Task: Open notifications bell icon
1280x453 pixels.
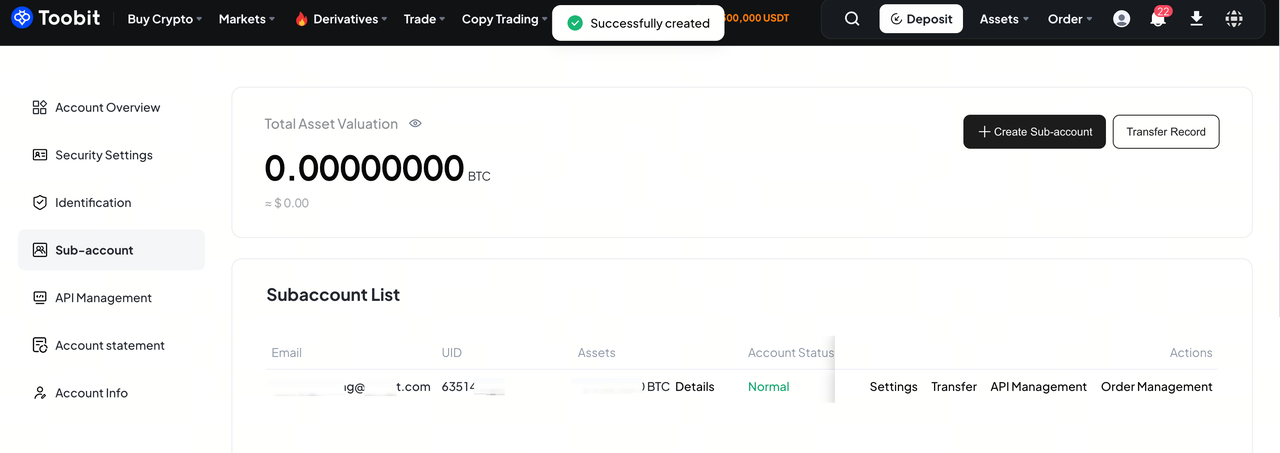Action: coord(1158,19)
